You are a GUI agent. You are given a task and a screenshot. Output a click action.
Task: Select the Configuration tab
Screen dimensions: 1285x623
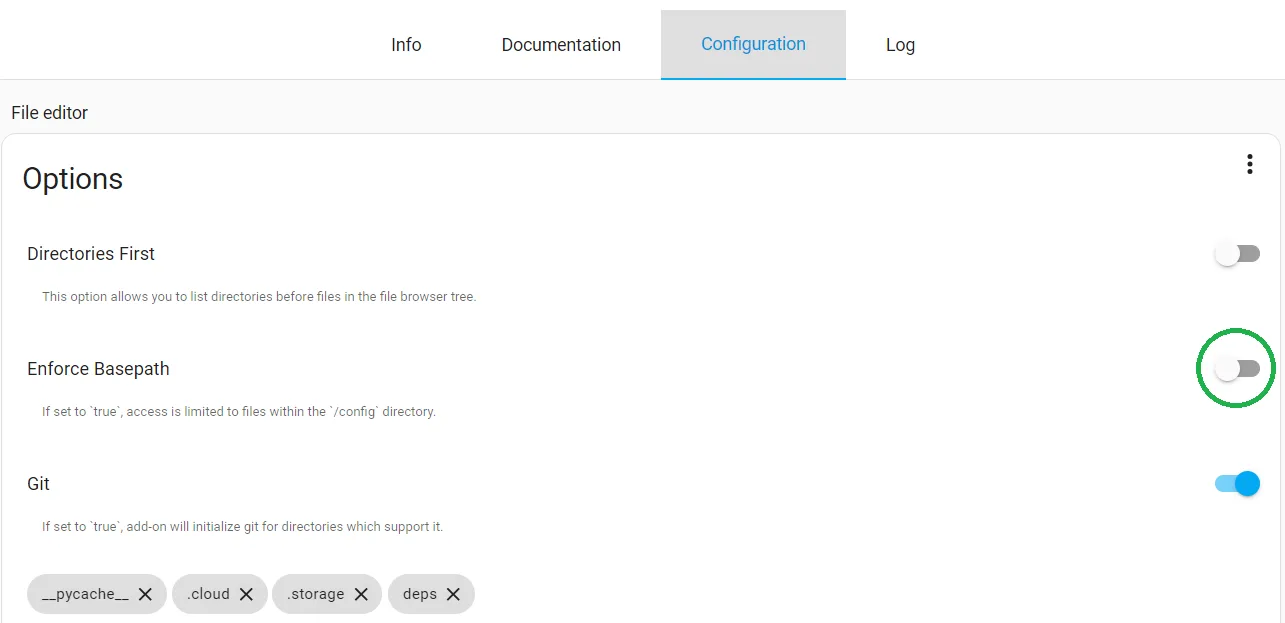tap(753, 44)
